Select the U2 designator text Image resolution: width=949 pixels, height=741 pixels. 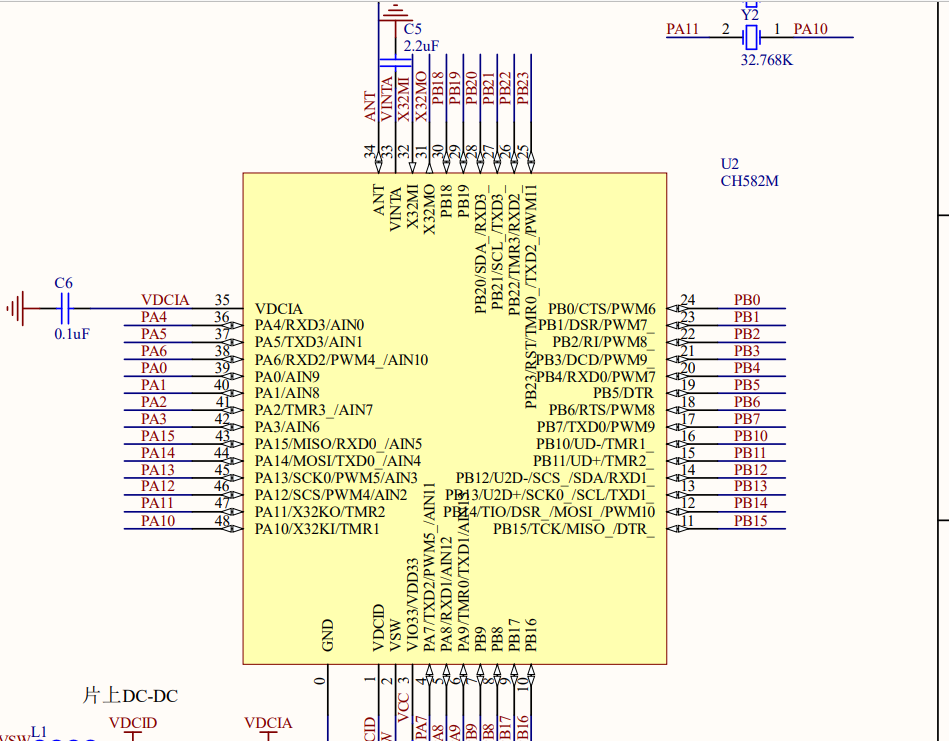[730, 164]
